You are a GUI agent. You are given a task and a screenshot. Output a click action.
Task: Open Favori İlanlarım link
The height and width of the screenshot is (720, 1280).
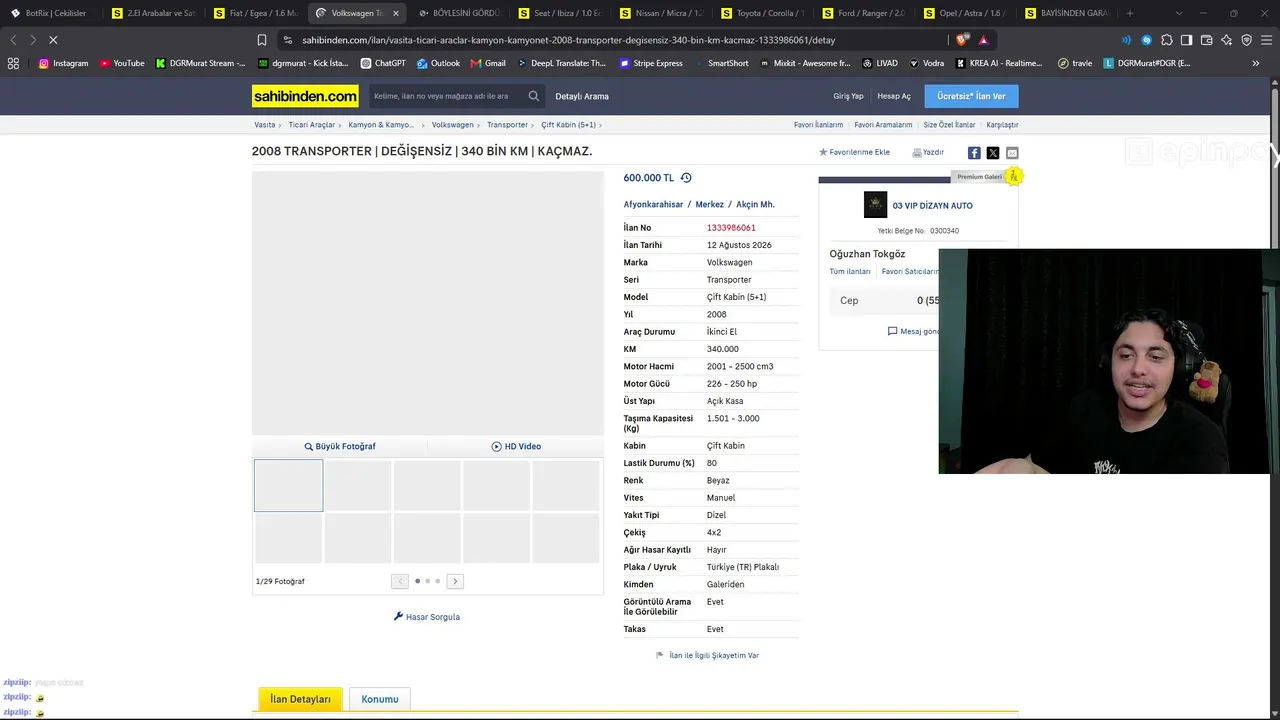coord(818,125)
